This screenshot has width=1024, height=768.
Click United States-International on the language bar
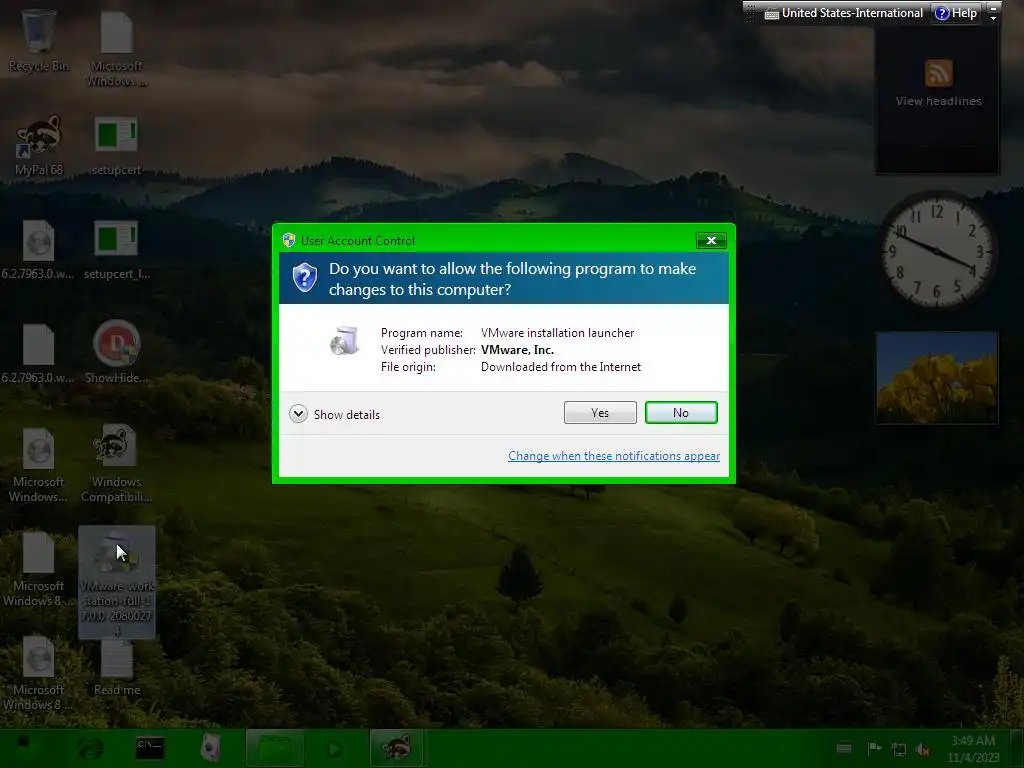pyautogui.click(x=844, y=13)
